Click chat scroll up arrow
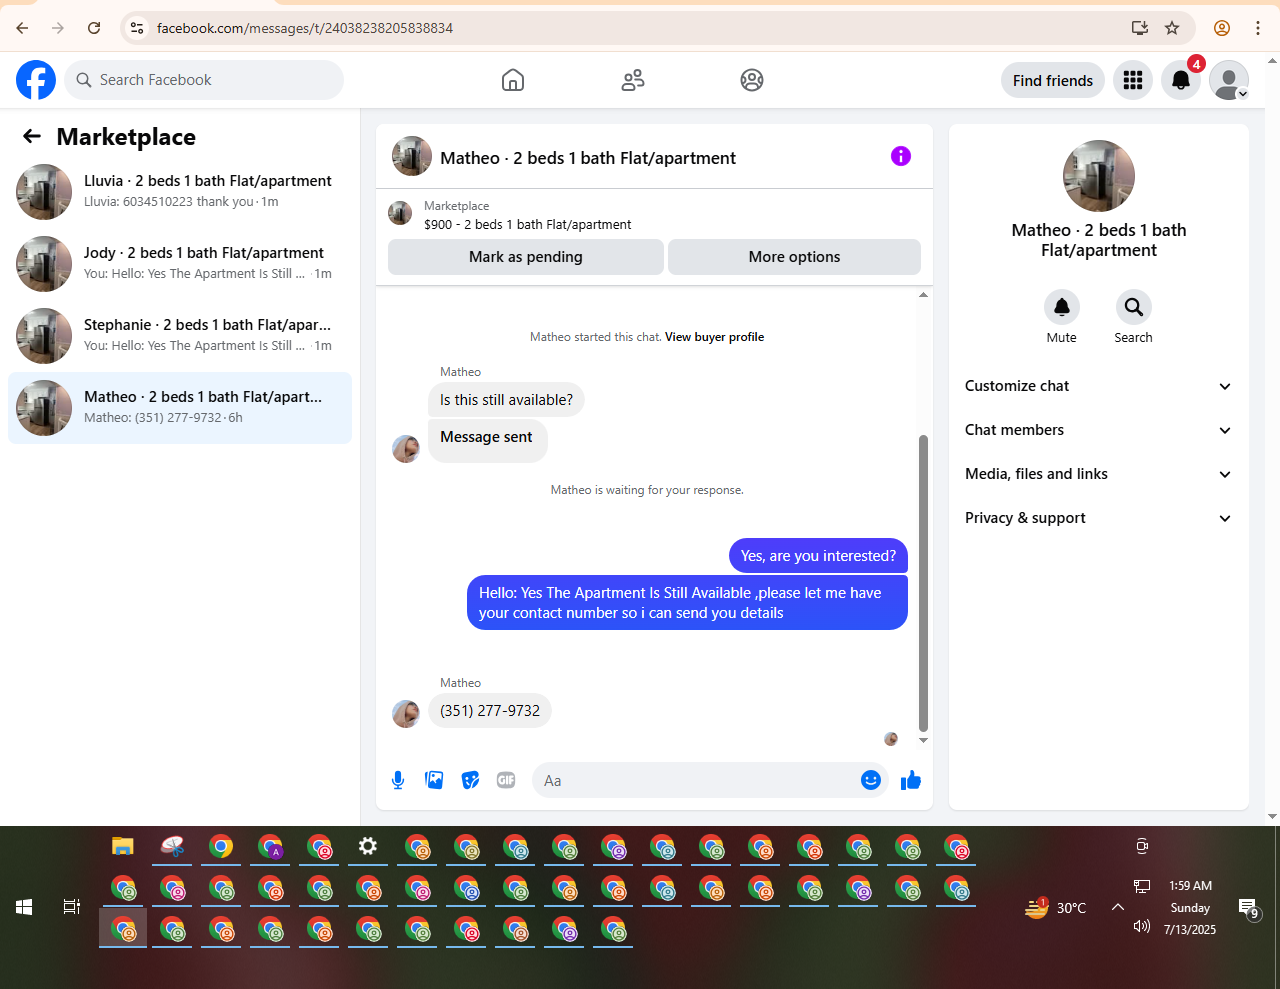This screenshot has height=989, width=1280. pyautogui.click(x=923, y=295)
